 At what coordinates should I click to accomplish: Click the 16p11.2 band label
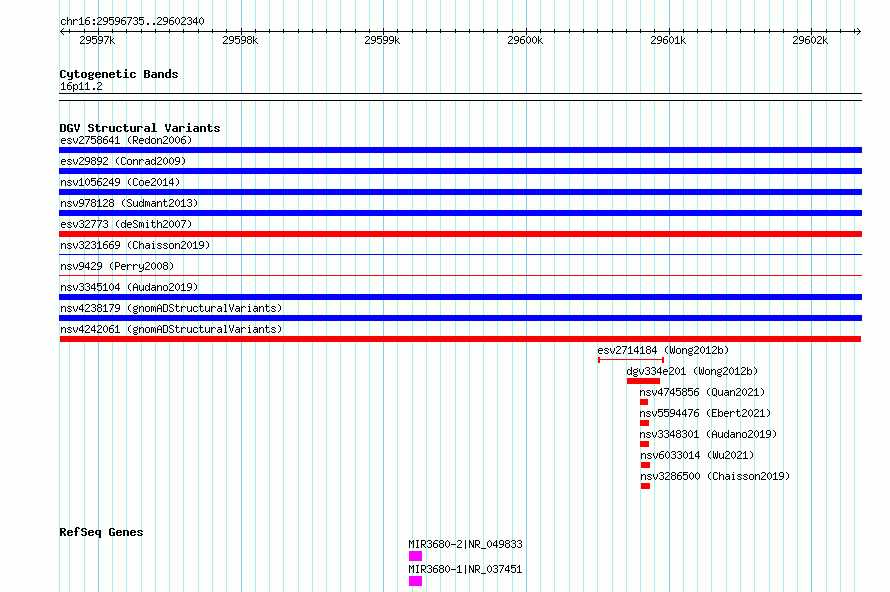[81, 87]
